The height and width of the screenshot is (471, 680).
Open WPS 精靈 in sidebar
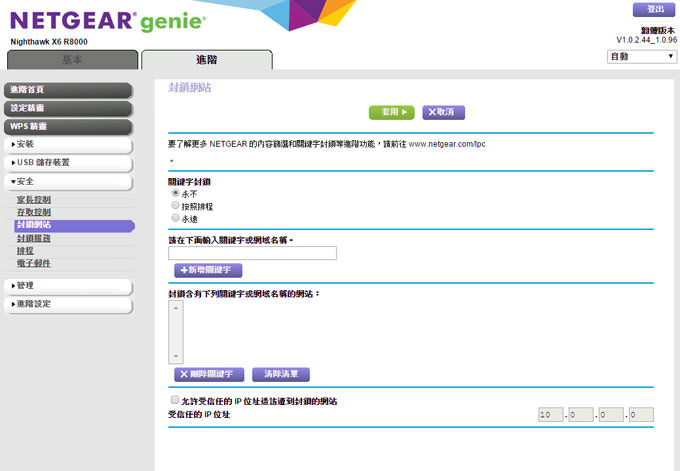pyautogui.click(x=68, y=126)
